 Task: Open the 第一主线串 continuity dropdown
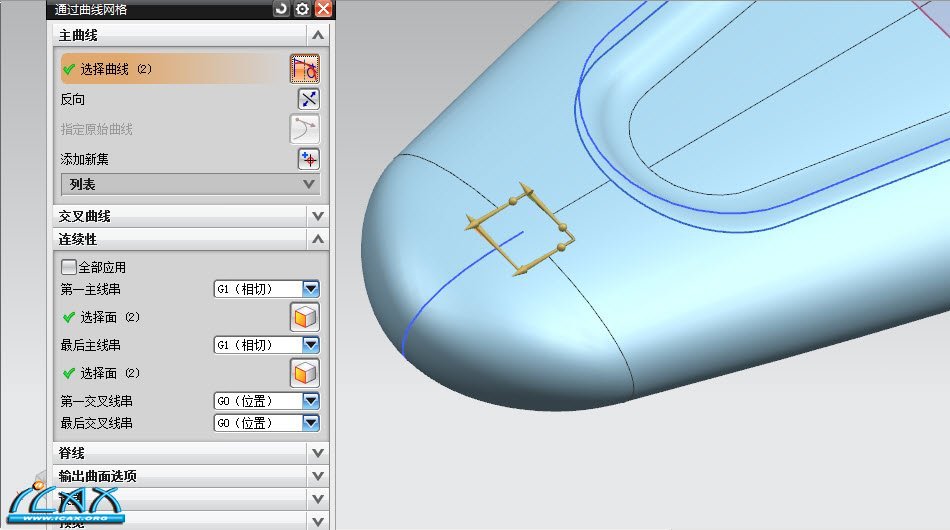click(311, 289)
